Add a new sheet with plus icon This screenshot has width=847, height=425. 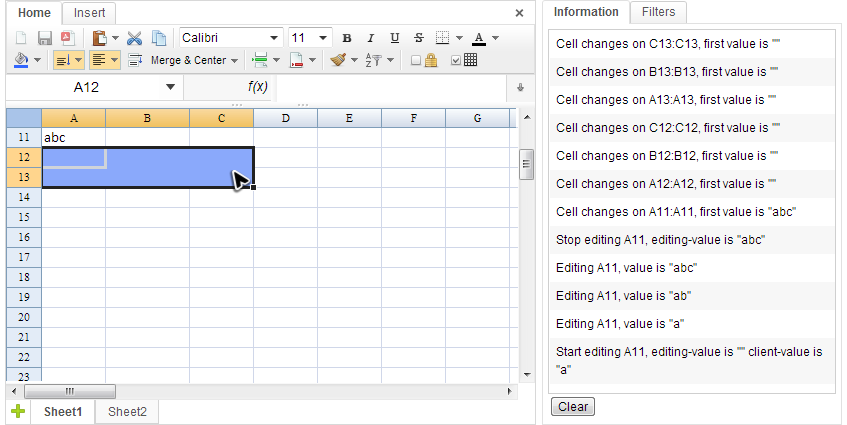pyautogui.click(x=18, y=411)
